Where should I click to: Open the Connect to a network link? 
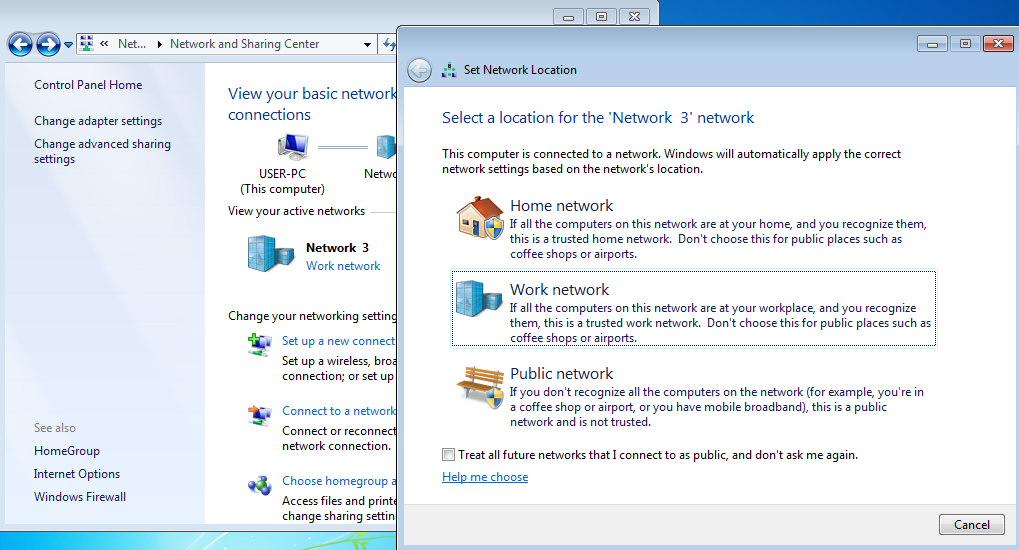pos(339,411)
